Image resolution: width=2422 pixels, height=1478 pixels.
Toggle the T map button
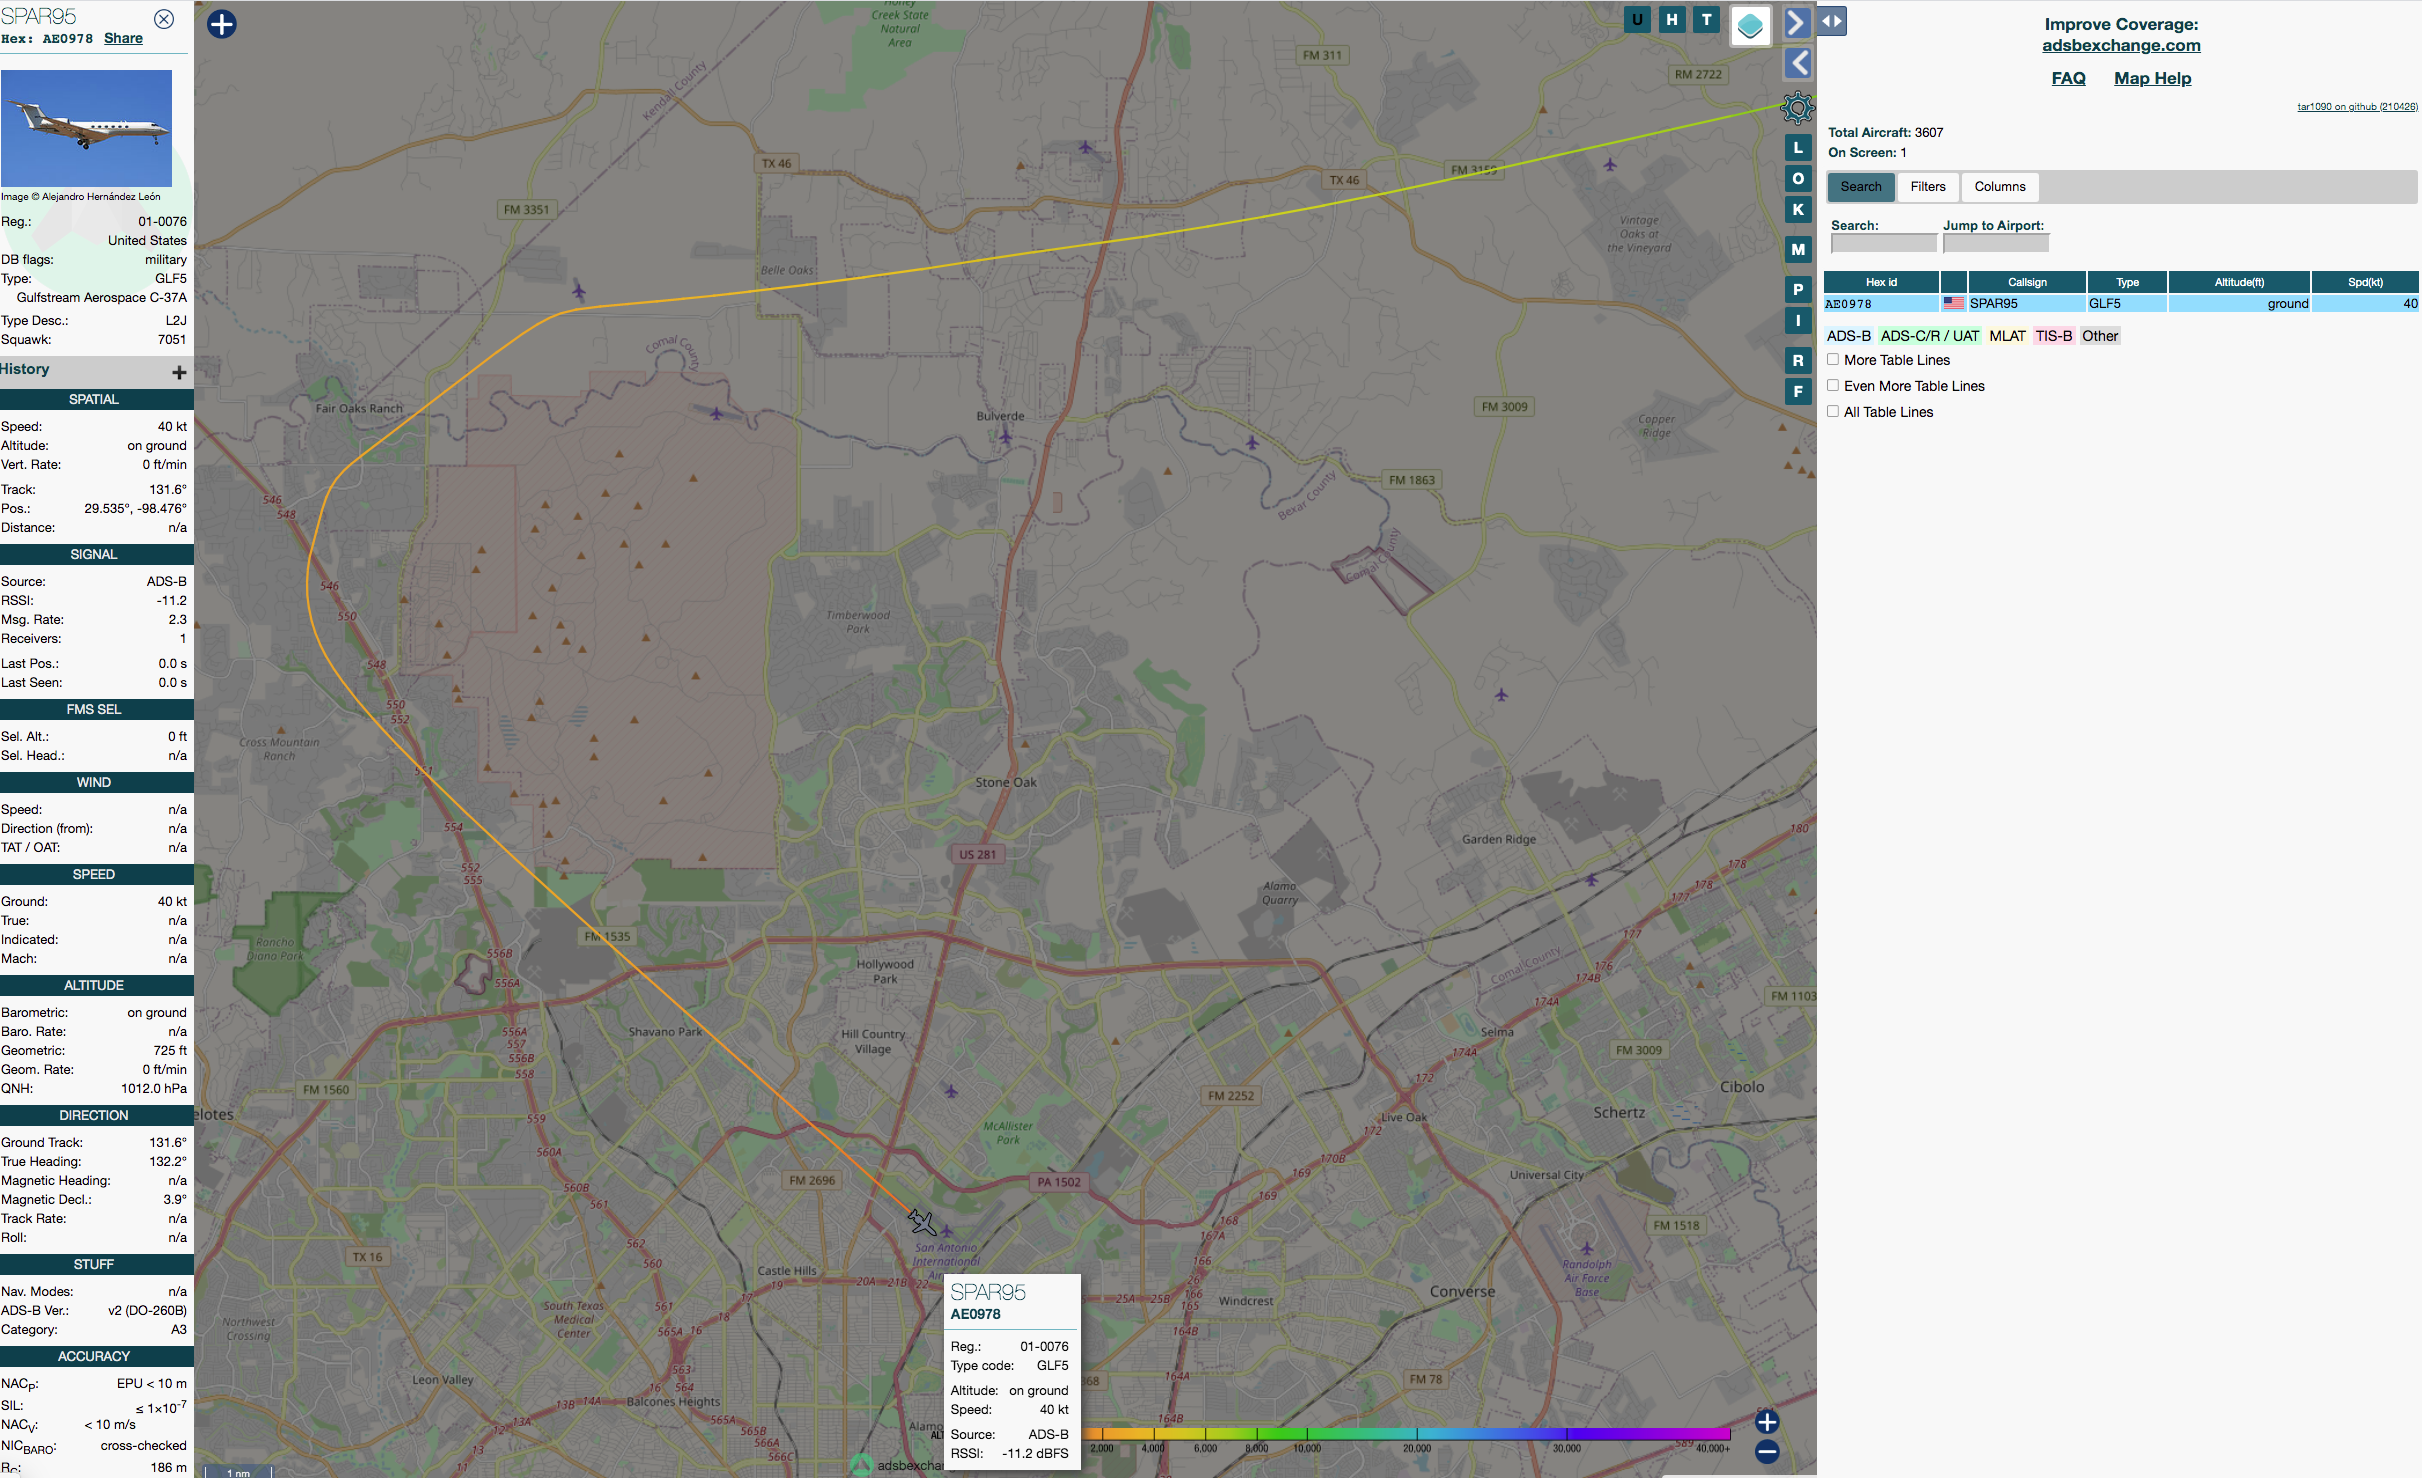[1707, 19]
